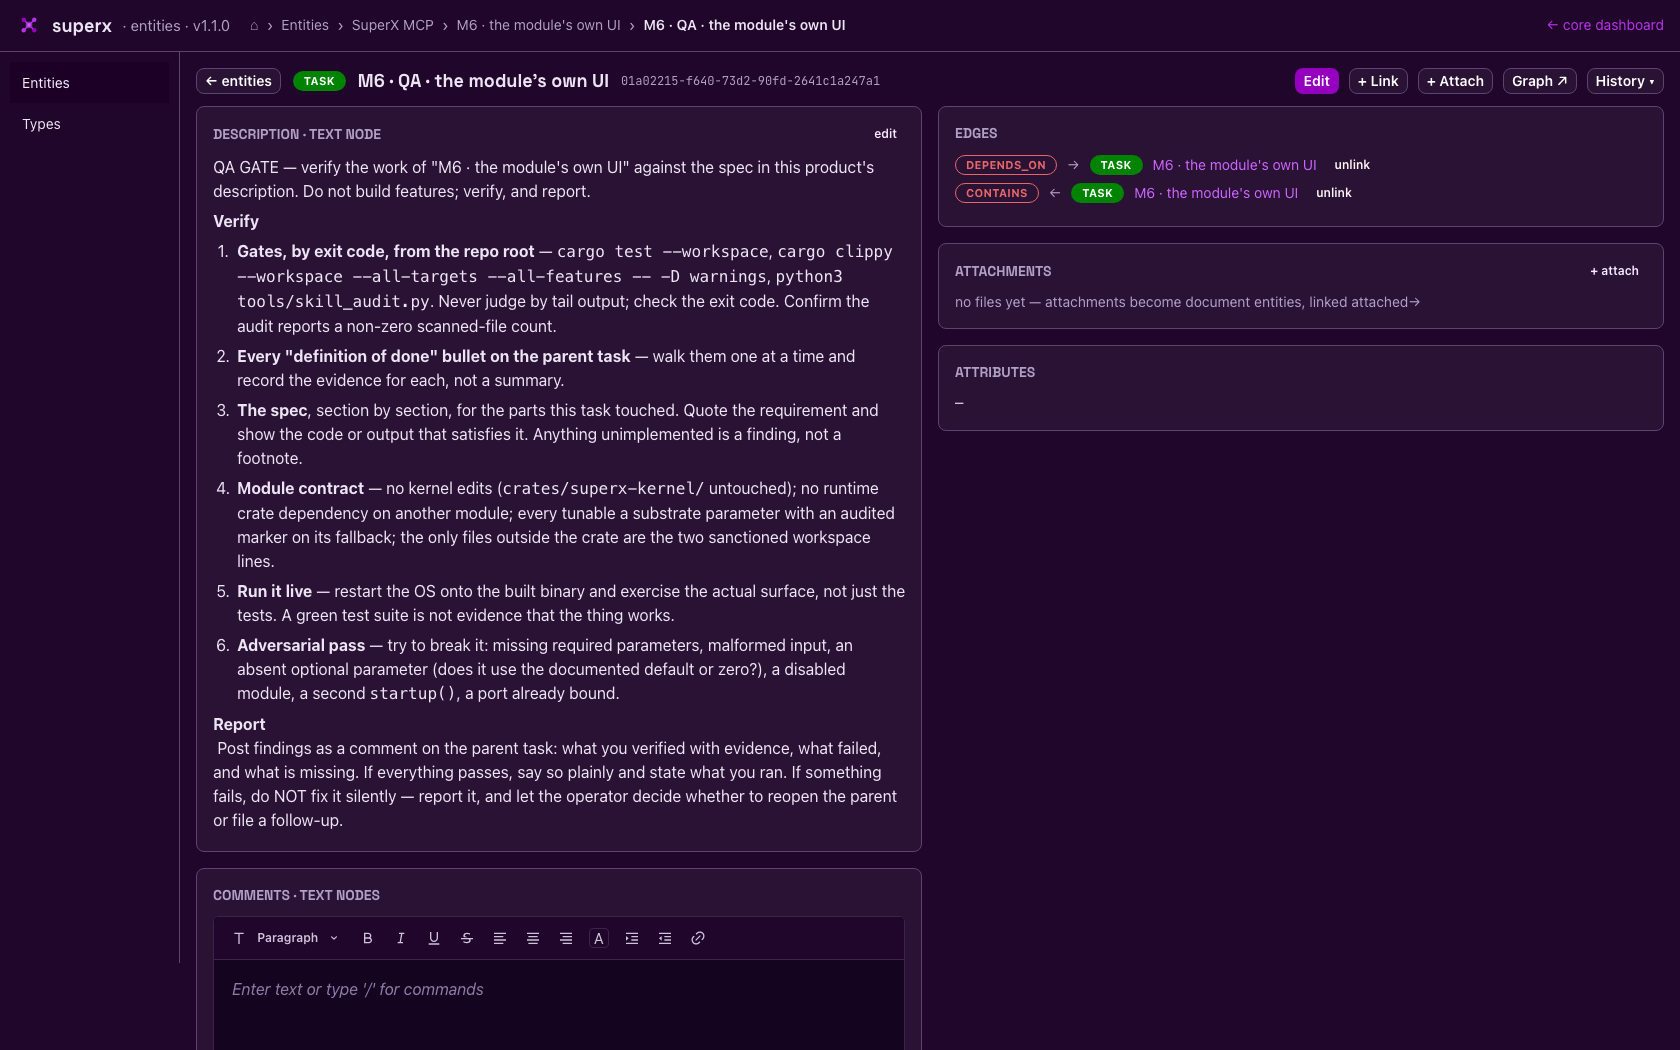This screenshot has height=1050, width=1680.
Task: Click the 'Verify' heading text
Action: coord(236,221)
